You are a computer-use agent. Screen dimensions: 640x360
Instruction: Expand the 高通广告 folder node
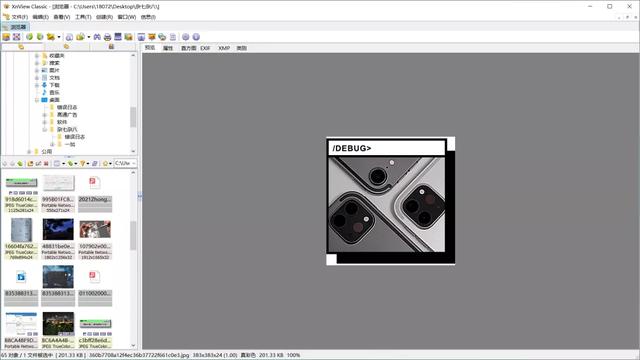click(x=44, y=115)
